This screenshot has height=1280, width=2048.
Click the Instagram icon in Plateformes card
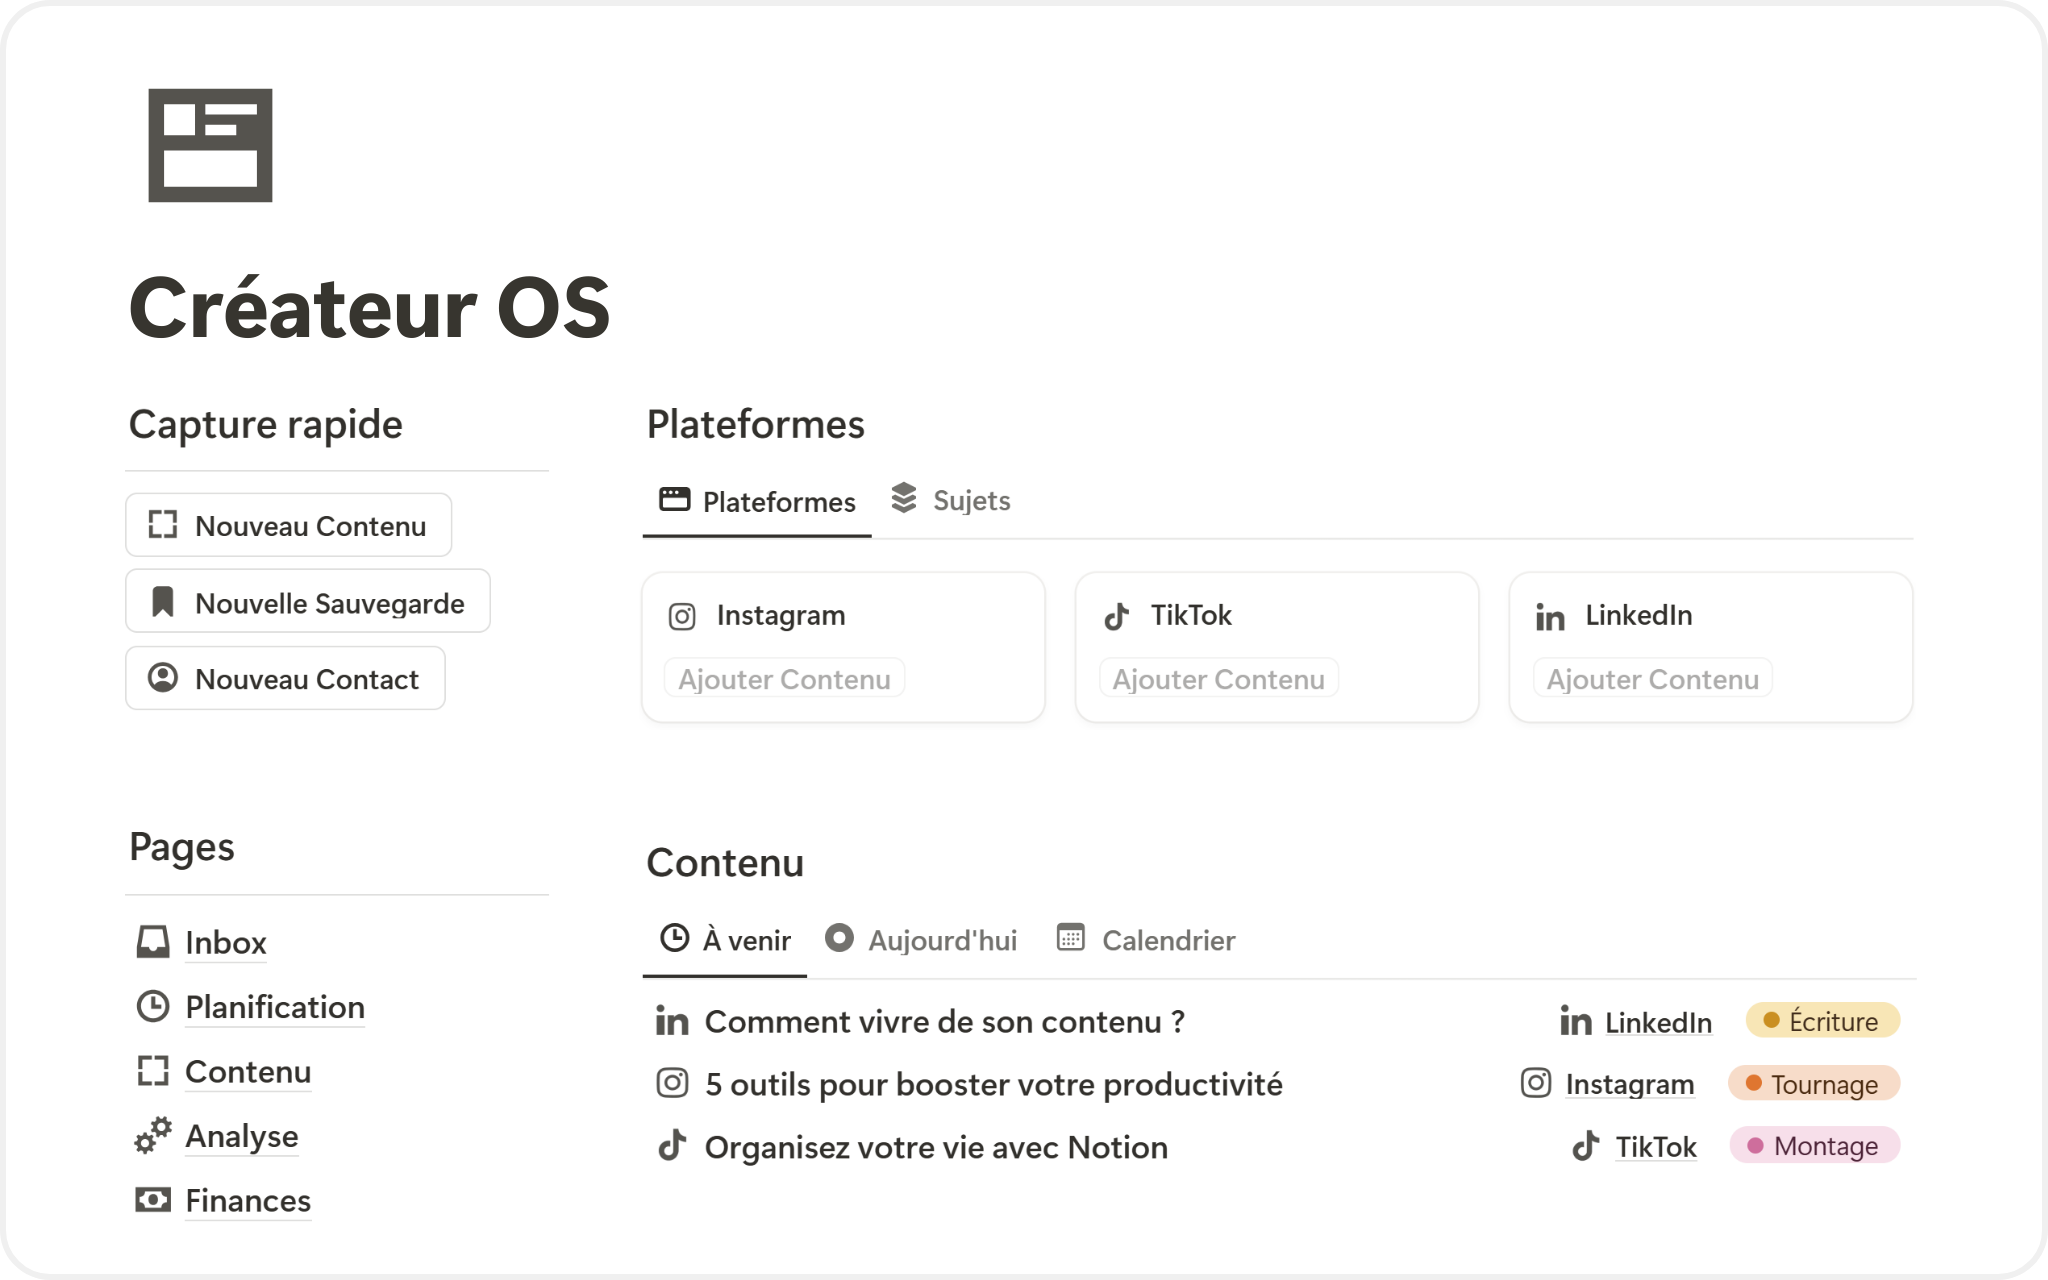click(x=682, y=616)
